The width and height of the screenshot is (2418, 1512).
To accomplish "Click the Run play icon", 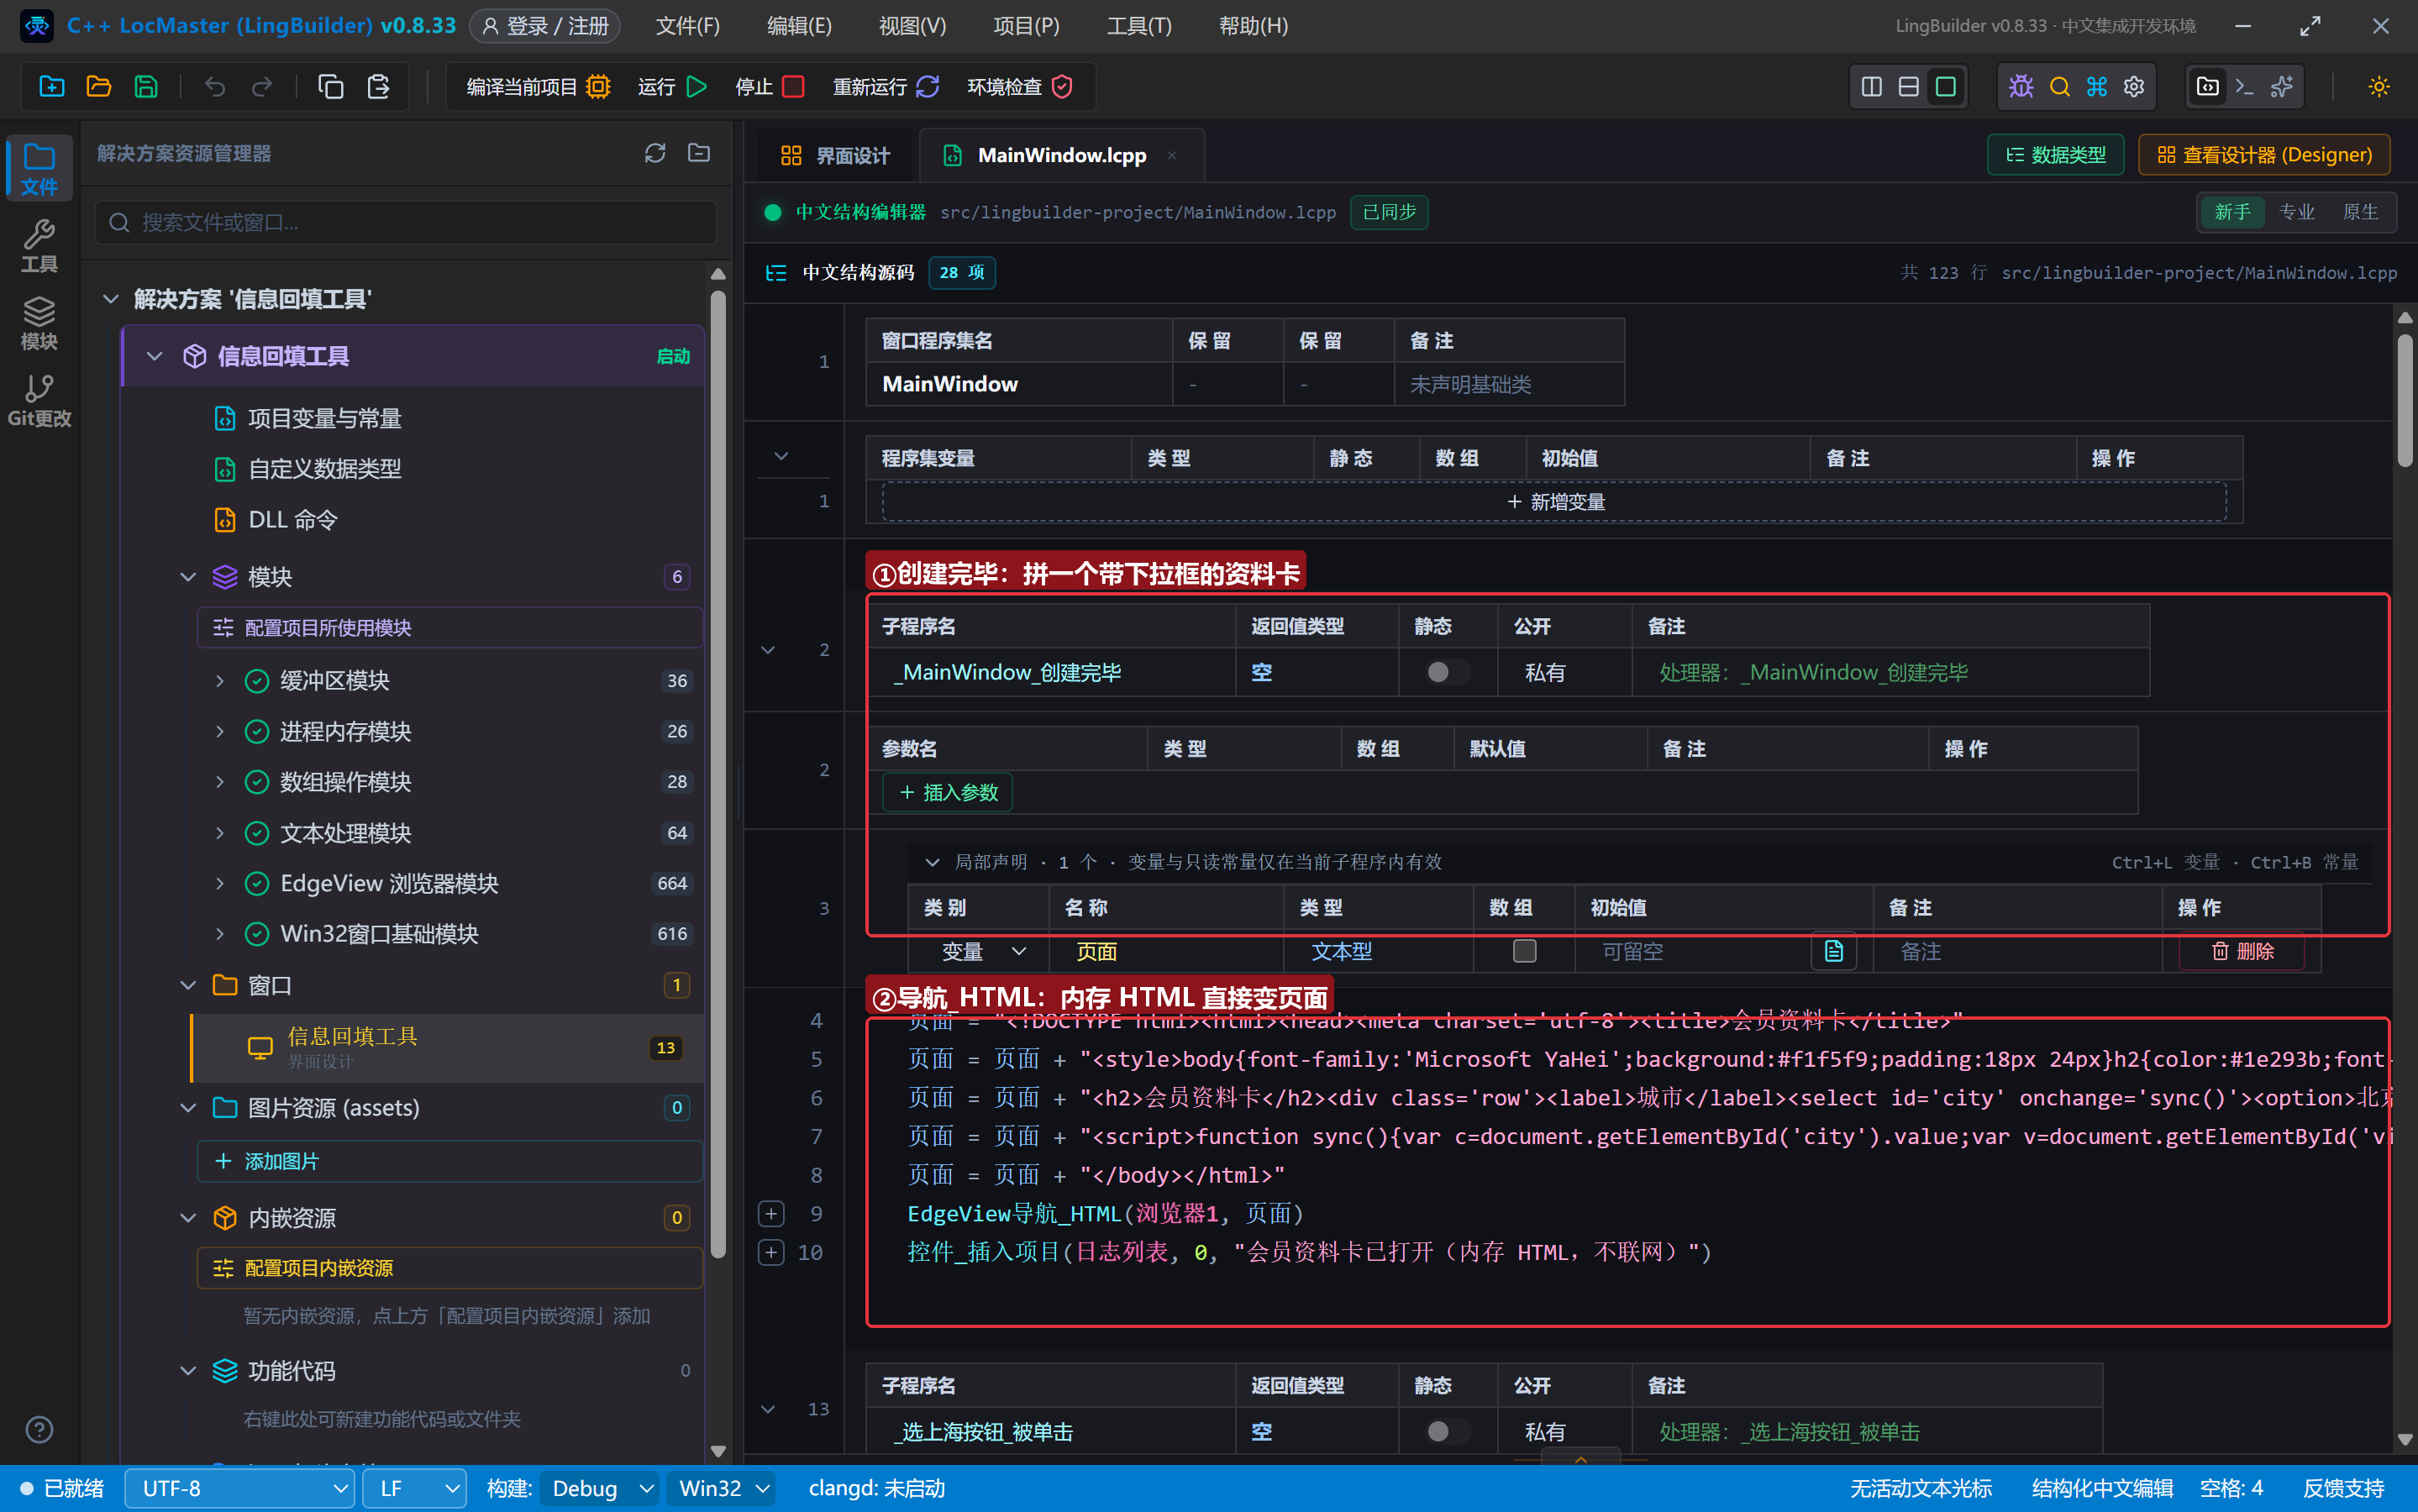I will pyautogui.click(x=697, y=87).
